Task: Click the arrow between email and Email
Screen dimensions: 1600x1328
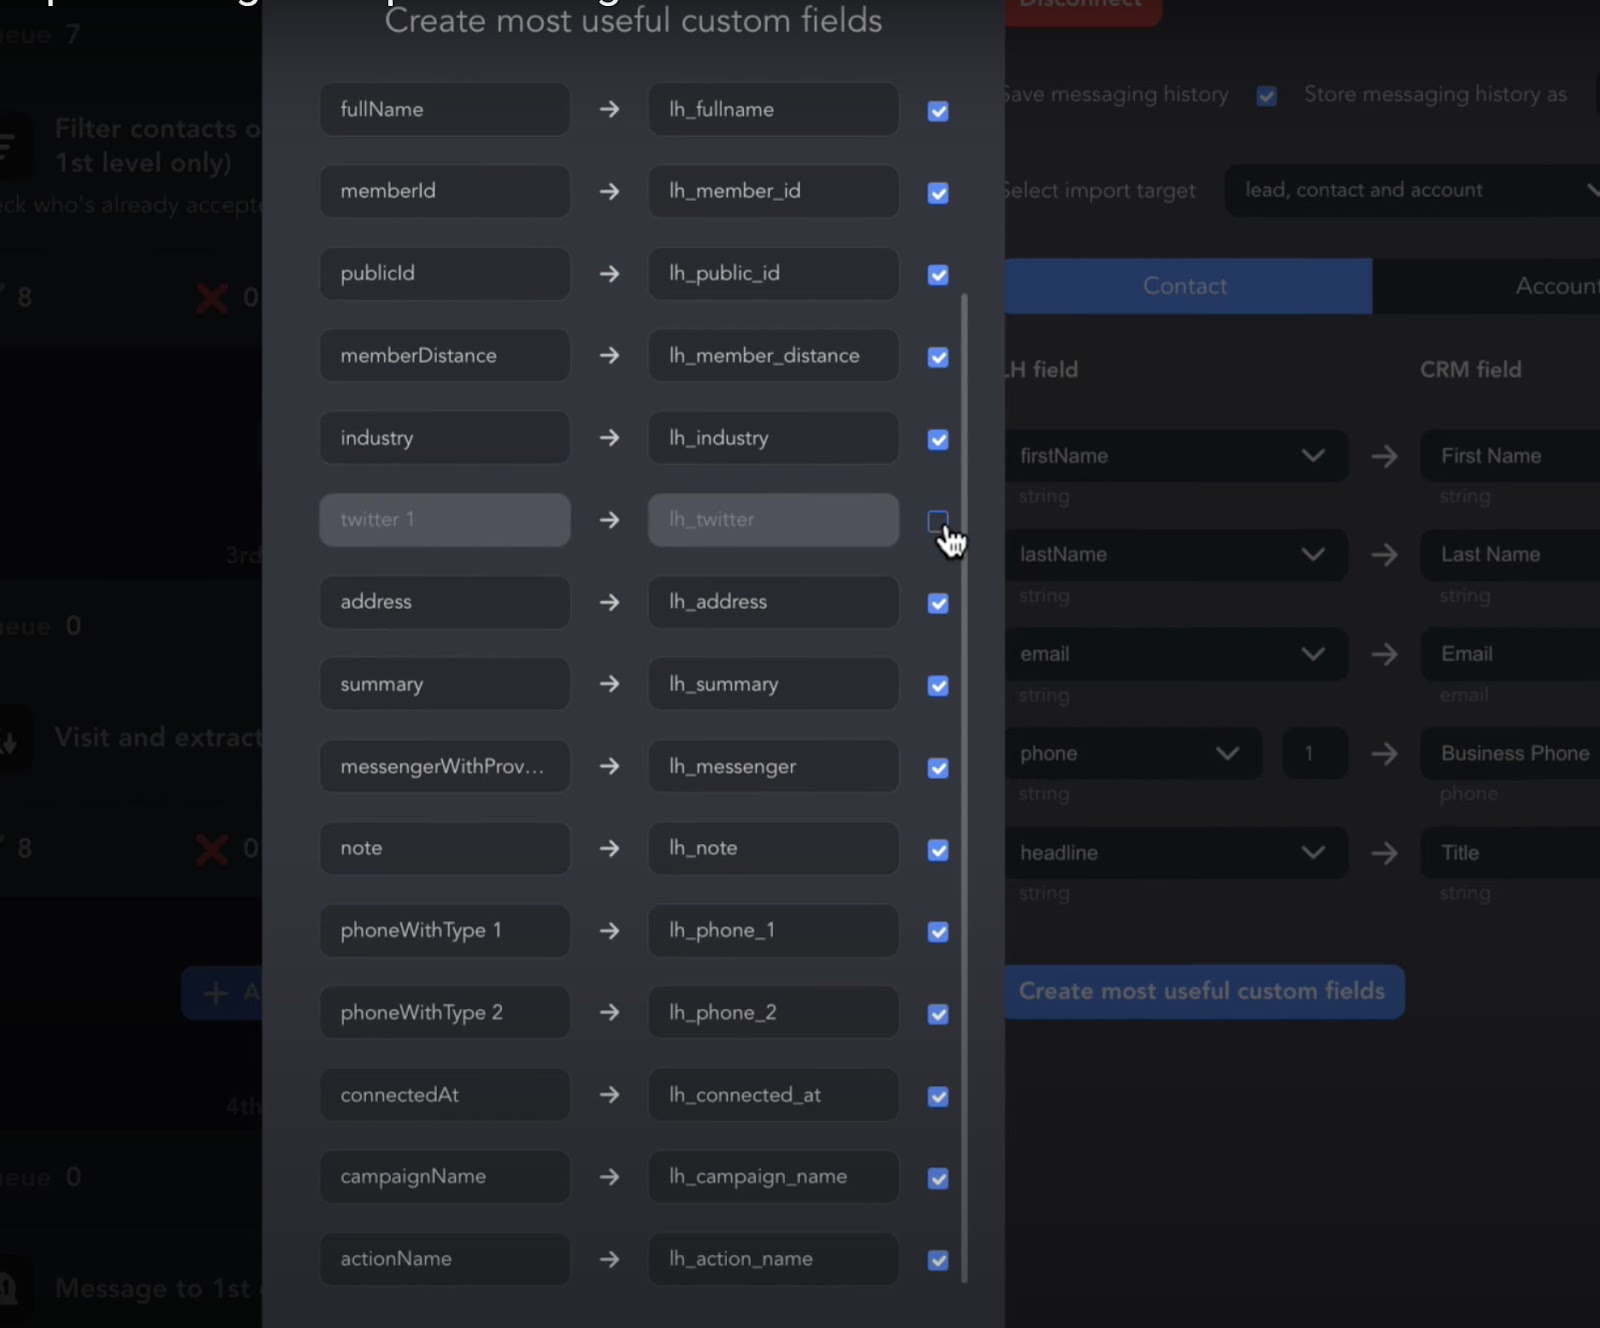Action: [x=1384, y=654]
